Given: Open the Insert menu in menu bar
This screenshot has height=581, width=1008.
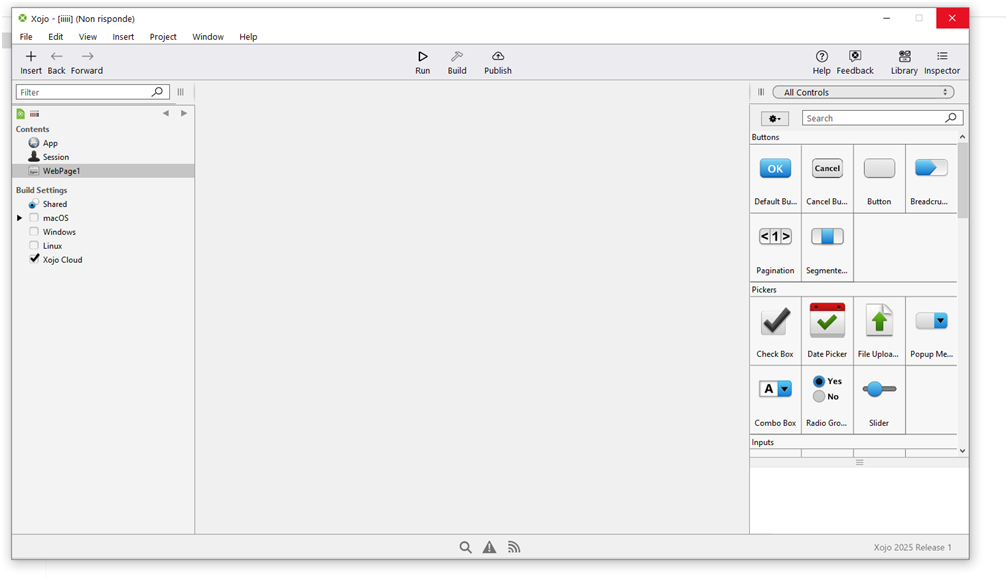Looking at the screenshot, I should tap(123, 37).
